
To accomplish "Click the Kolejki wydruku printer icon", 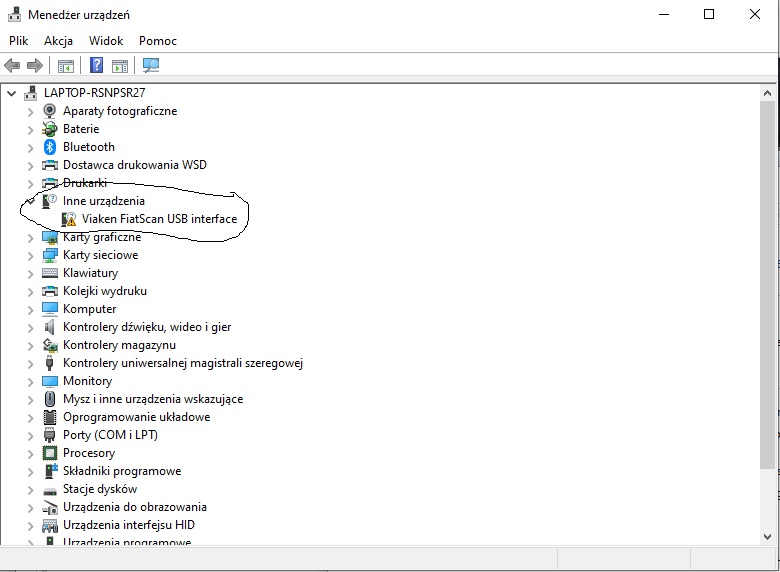I will (x=50, y=291).
